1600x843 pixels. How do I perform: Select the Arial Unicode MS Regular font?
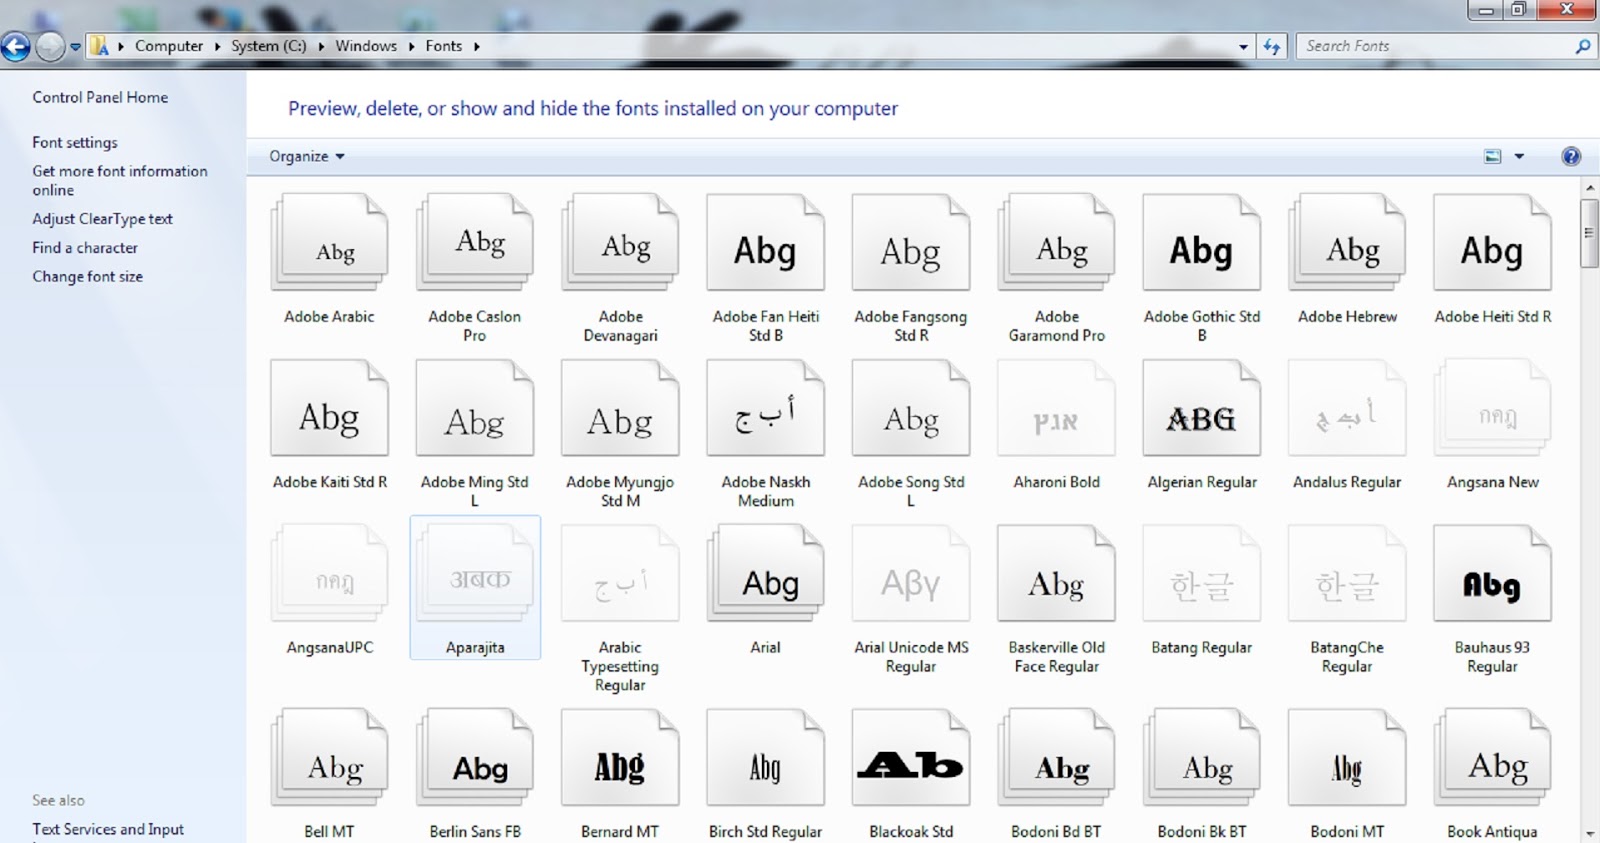point(911,574)
